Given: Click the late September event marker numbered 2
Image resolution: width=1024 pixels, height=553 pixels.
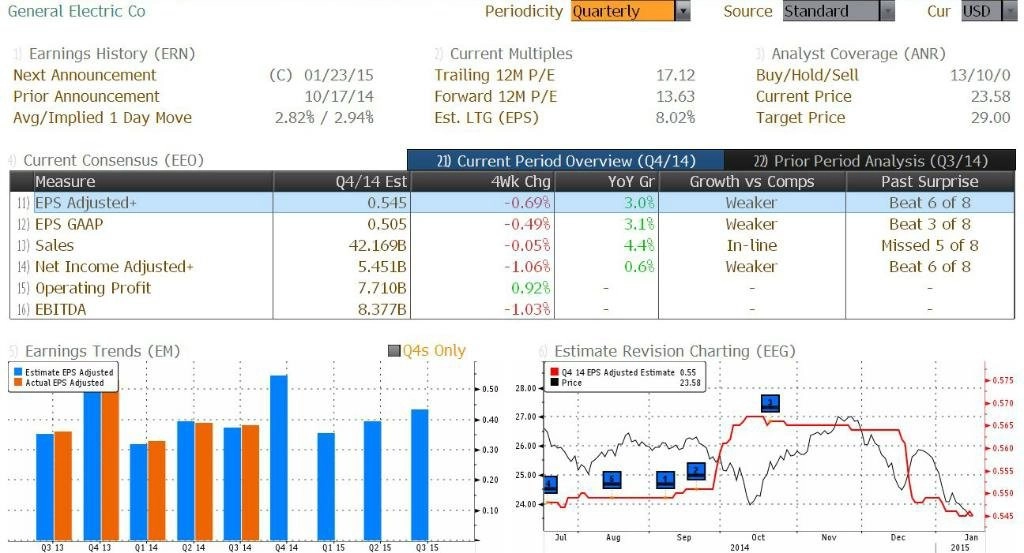Looking at the screenshot, I should coord(696,471).
